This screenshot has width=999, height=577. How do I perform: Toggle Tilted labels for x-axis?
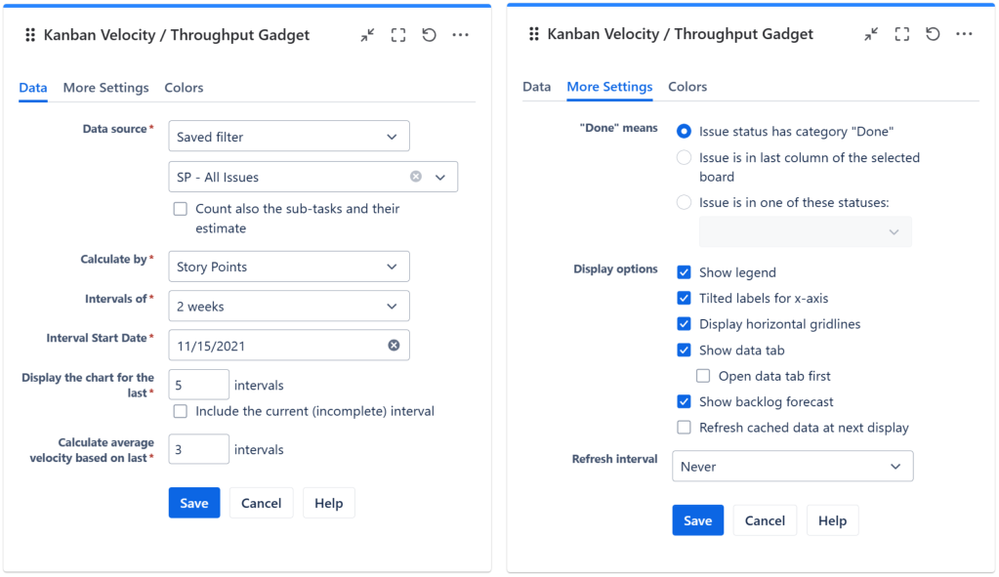(x=684, y=298)
